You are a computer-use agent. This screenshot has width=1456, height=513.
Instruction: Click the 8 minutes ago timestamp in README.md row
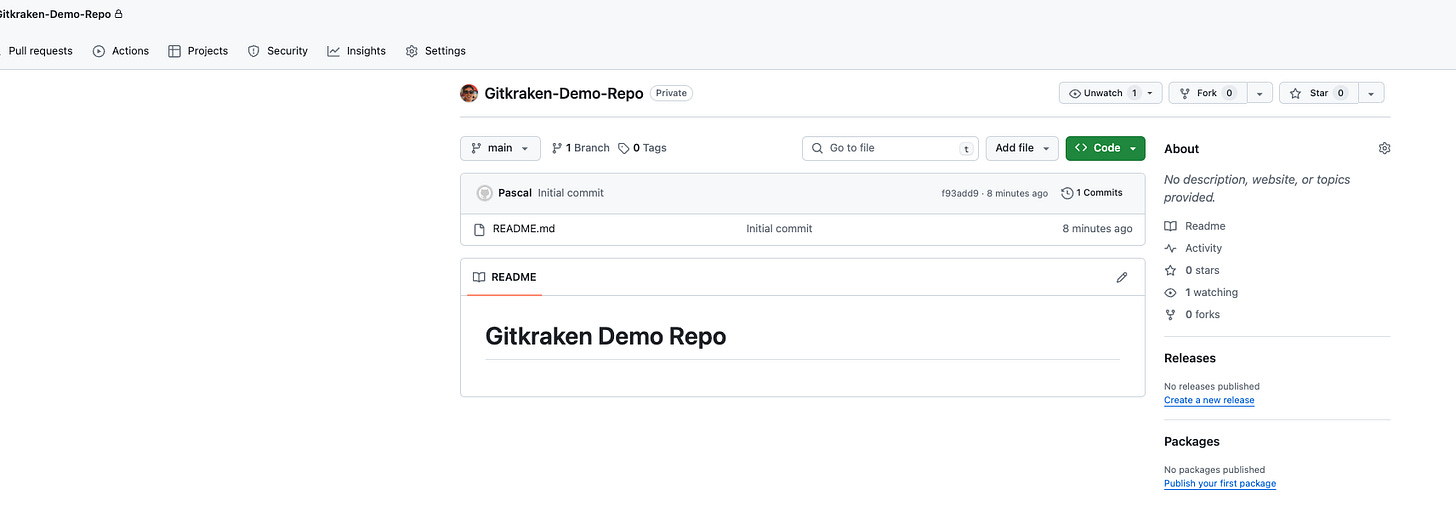[1097, 229]
